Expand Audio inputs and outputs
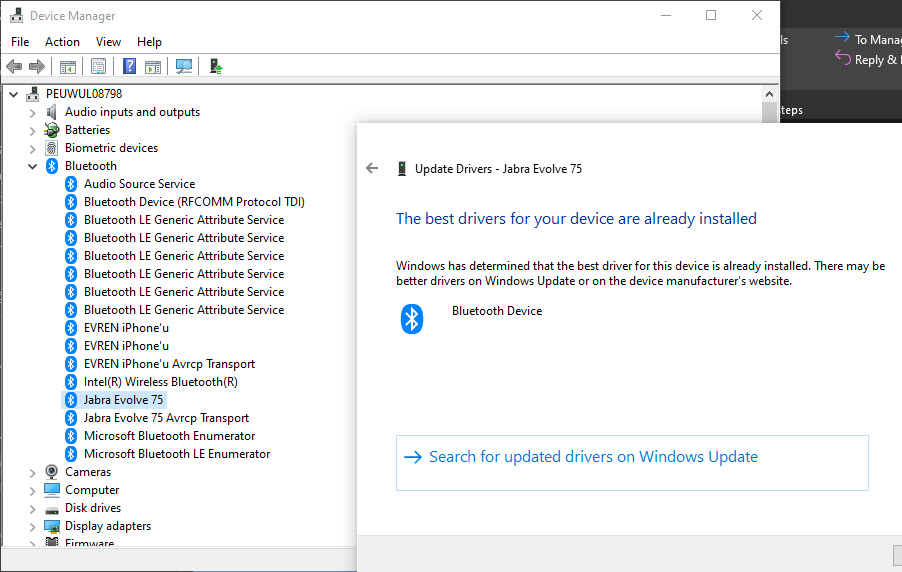Image resolution: width=902 pixels, height=572 pixels. coord(33,113)
